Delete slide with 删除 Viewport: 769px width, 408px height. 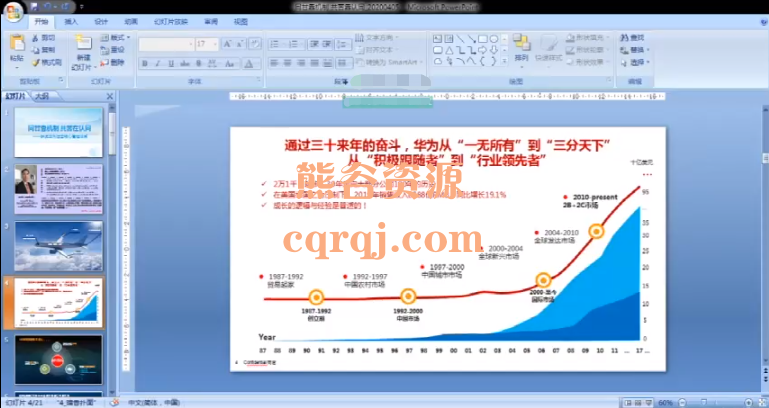coord(112,62)
